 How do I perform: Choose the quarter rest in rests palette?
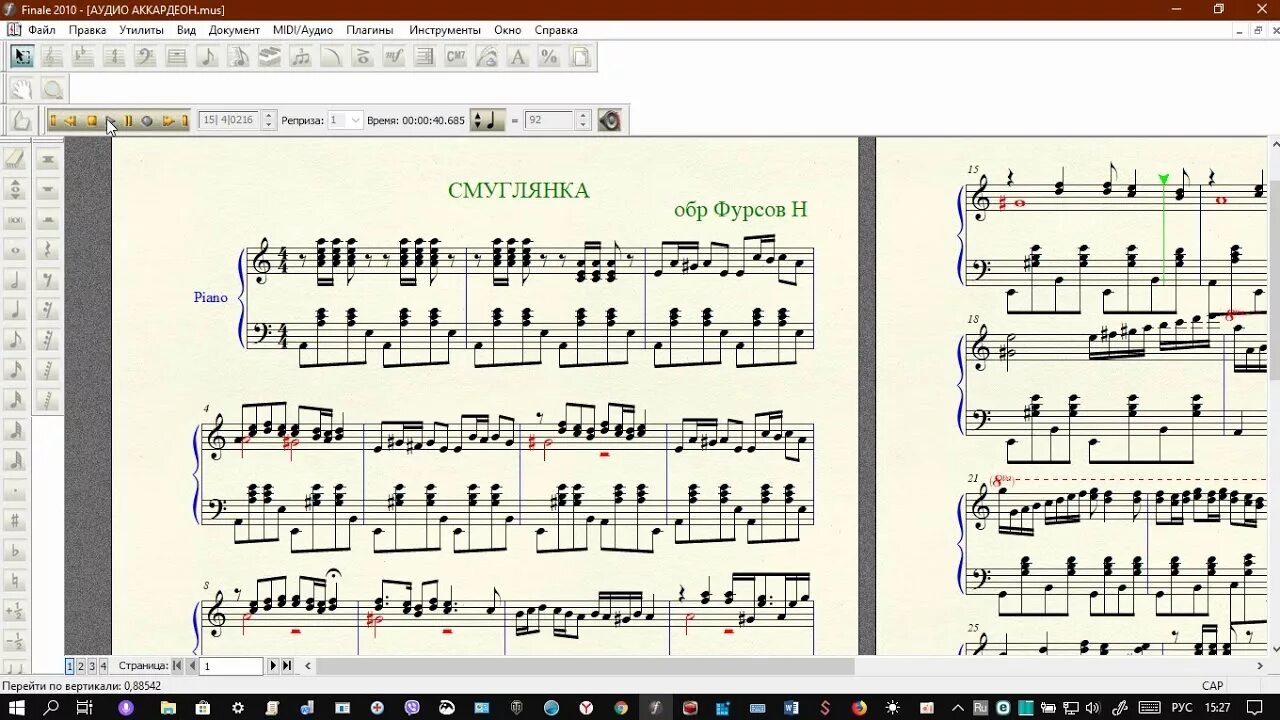tap(47, 249)
